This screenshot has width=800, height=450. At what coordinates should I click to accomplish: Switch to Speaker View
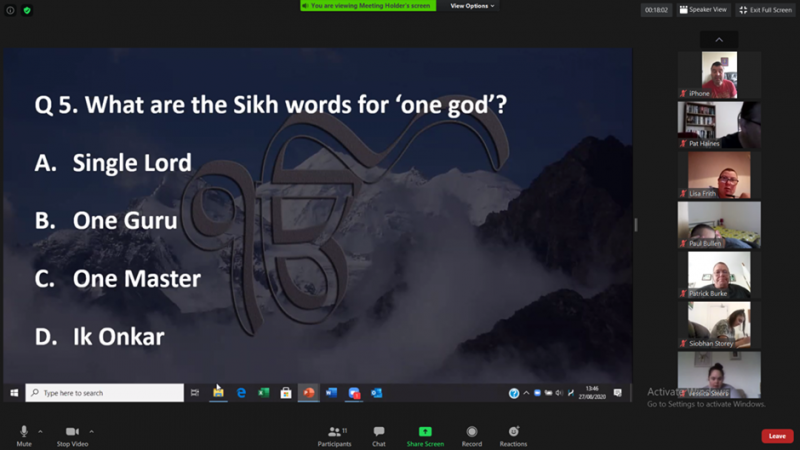[703, 10]
